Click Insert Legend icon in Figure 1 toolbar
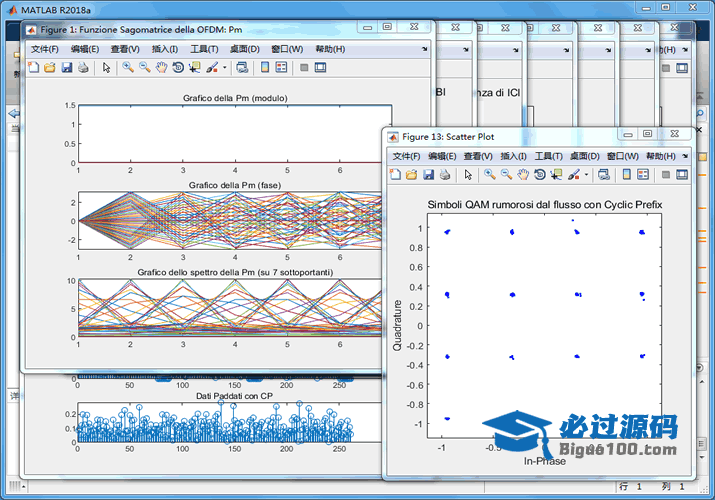 click(x=281, y=67)
